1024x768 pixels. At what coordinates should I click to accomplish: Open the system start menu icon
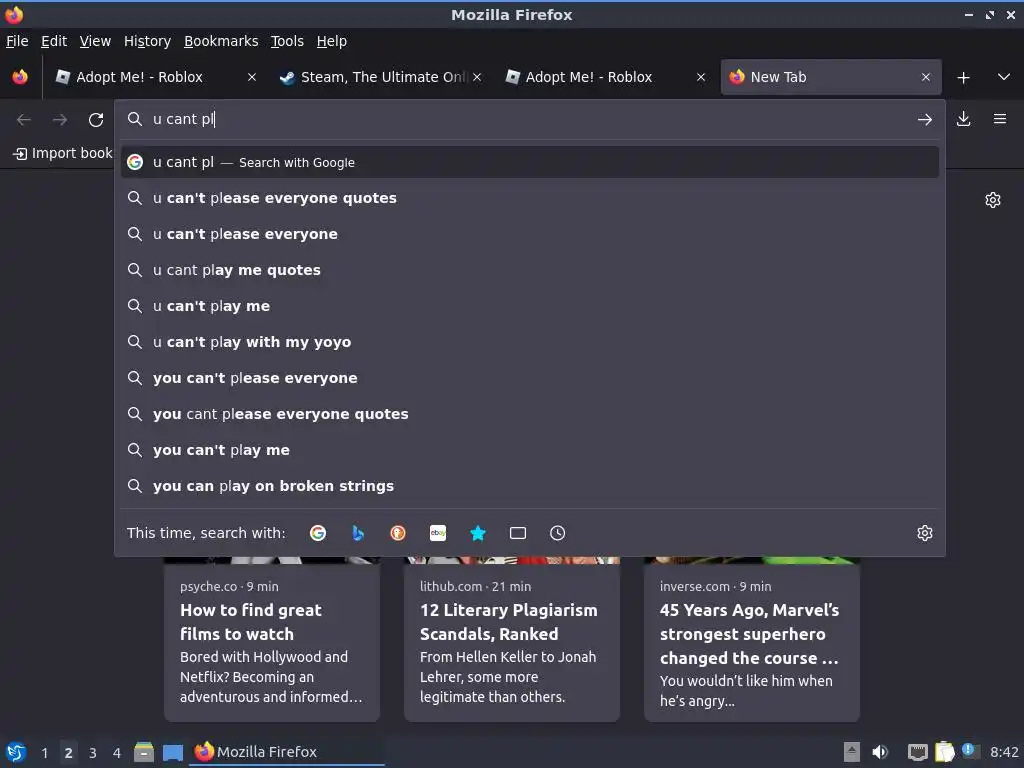[16, 752]
